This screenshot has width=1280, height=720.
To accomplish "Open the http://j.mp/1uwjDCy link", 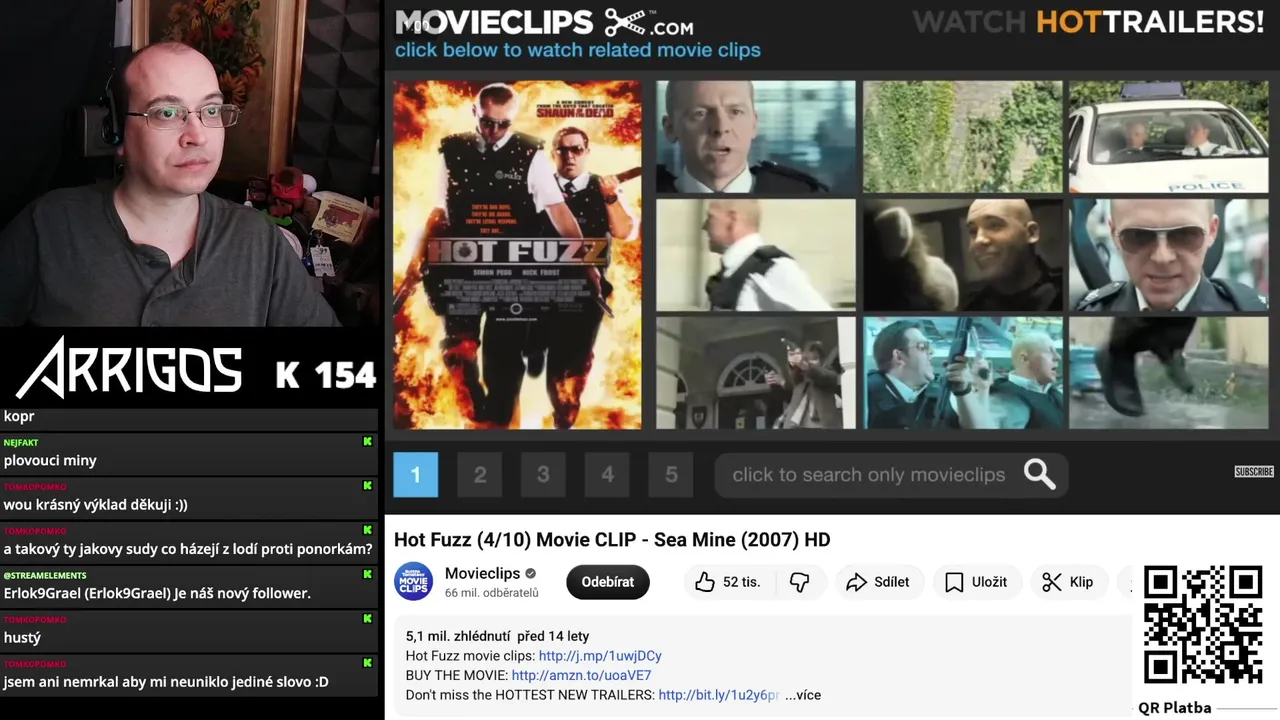I will 600,656.
